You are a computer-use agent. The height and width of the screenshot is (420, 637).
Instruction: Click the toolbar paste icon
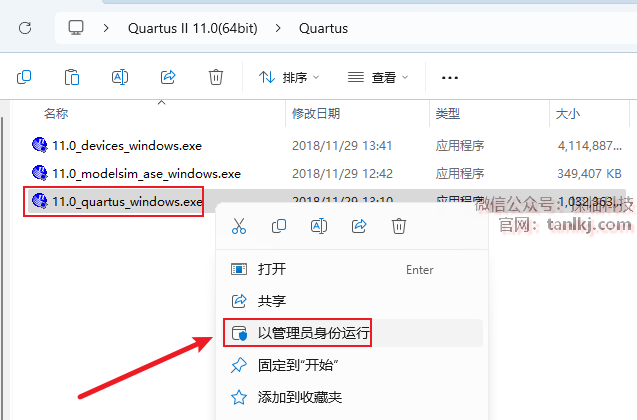pos(72,77)
